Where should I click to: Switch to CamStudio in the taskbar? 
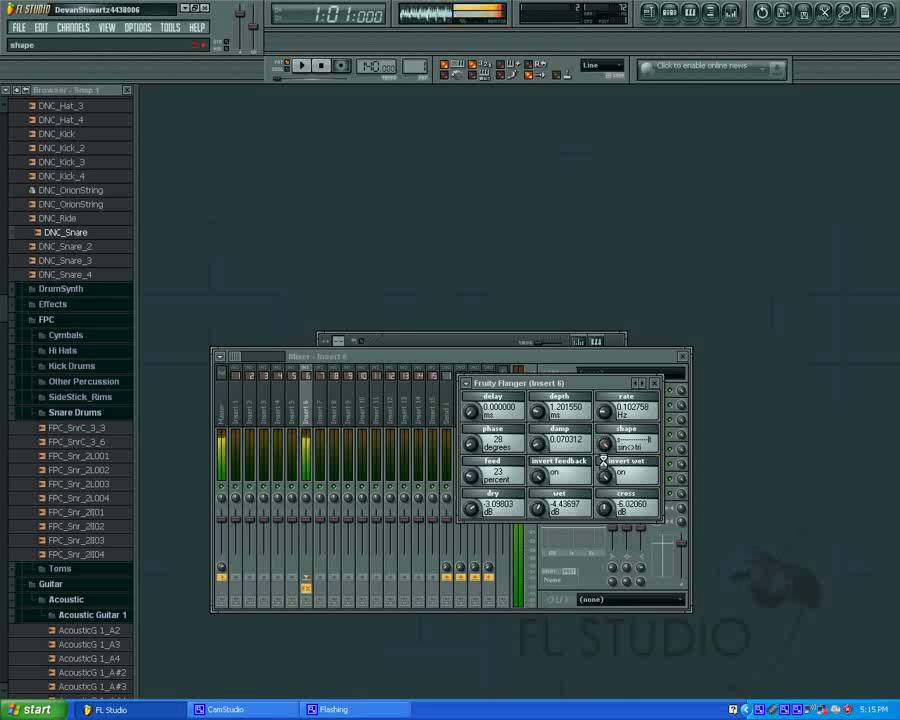244,710
